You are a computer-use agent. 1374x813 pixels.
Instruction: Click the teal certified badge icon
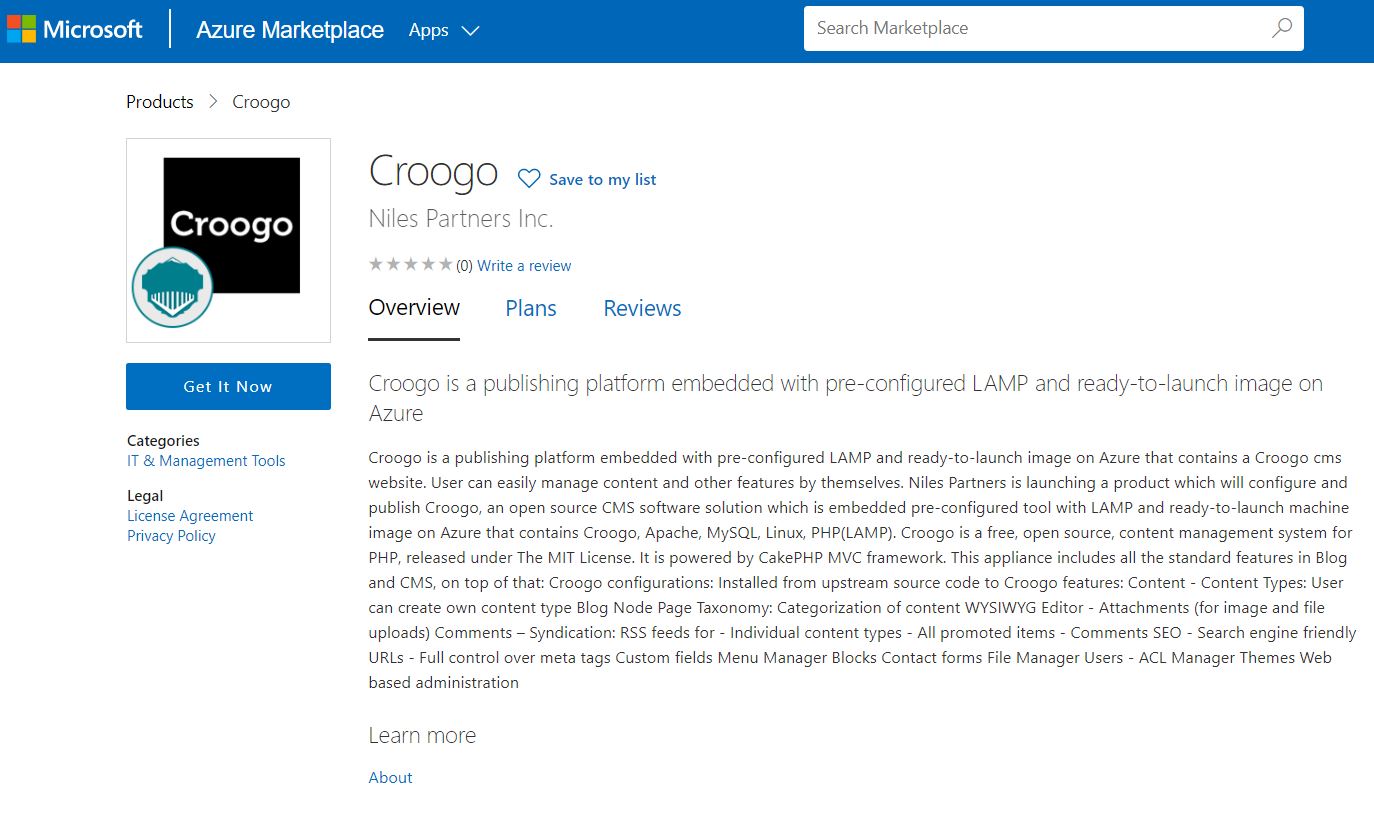[172, 287]
